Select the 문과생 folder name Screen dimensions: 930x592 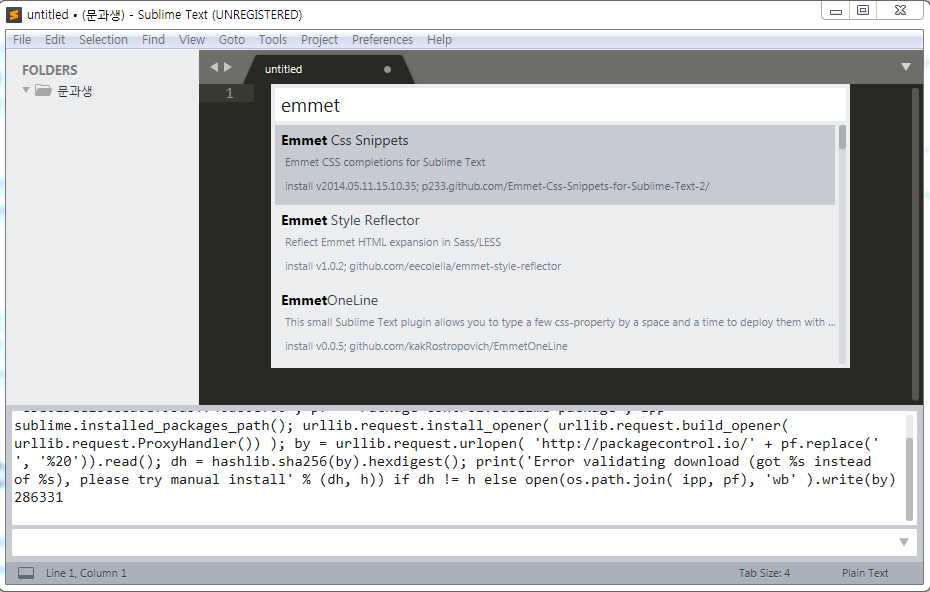[x=75, y=91]
